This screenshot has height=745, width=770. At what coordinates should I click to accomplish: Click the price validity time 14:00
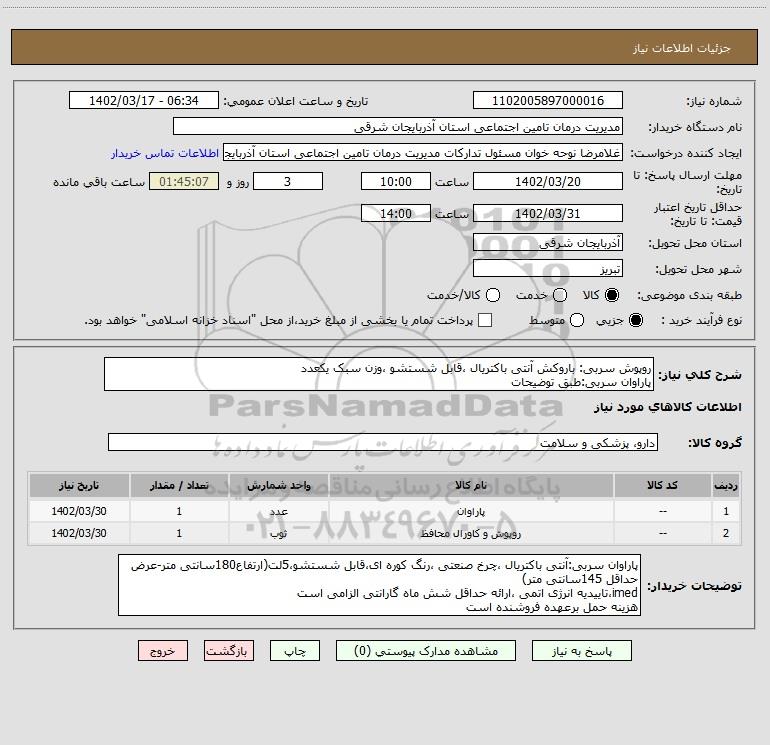[x=396, y=213]
